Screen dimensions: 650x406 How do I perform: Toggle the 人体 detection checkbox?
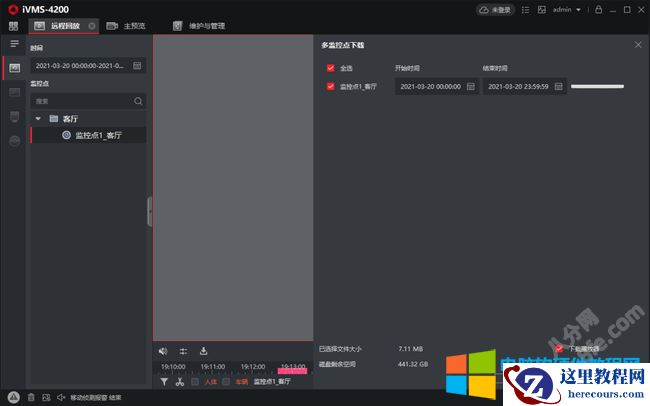pyautogui.click(x=195, y=382)
